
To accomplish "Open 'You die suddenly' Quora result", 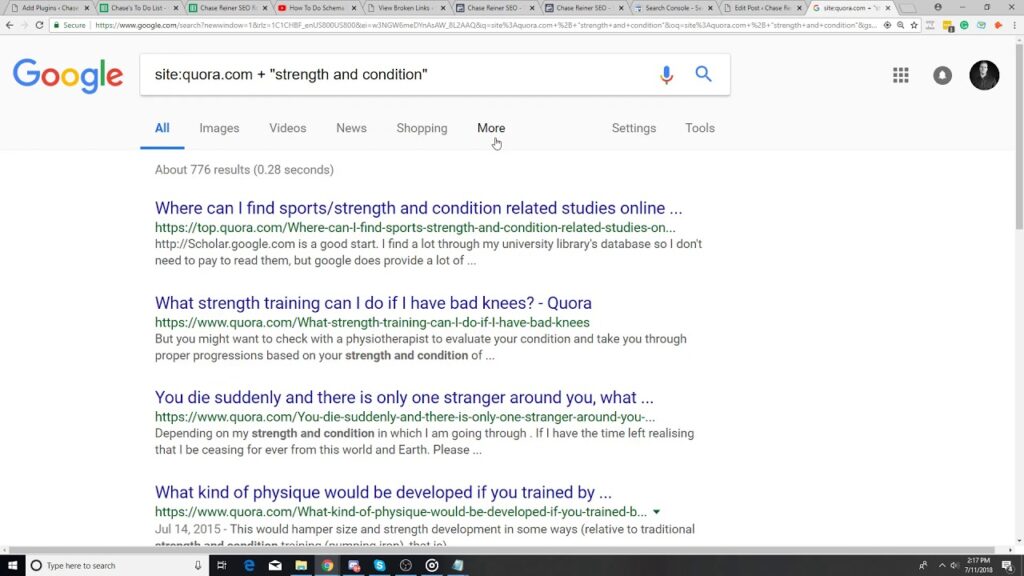I will pos(404,398).
